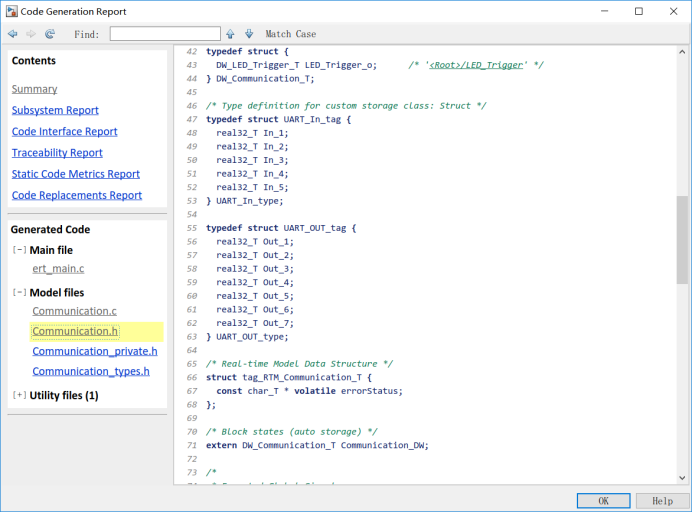Click scrollbar down arrow in code pane
Image resolution: width=692 pixels, height=512 pixels.
(x=682, y=478)
